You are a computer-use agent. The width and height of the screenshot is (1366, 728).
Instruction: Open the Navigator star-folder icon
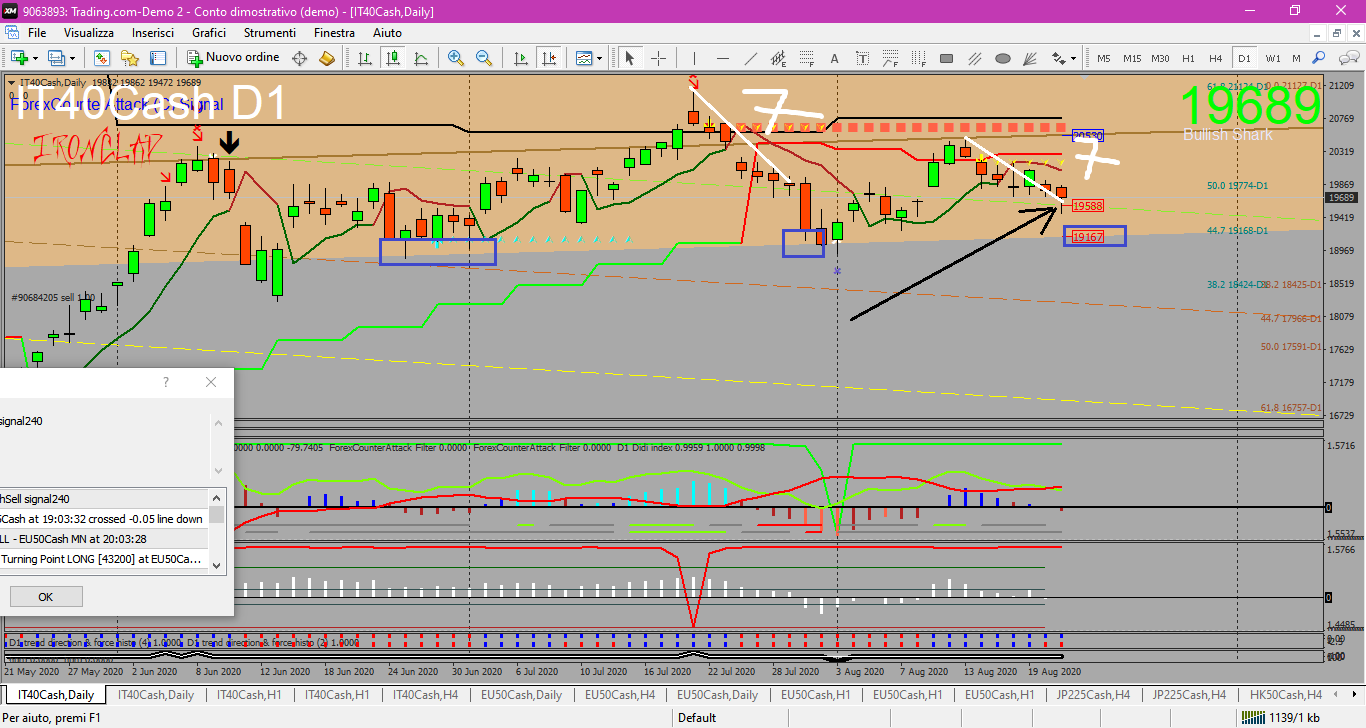click(129, 58)
